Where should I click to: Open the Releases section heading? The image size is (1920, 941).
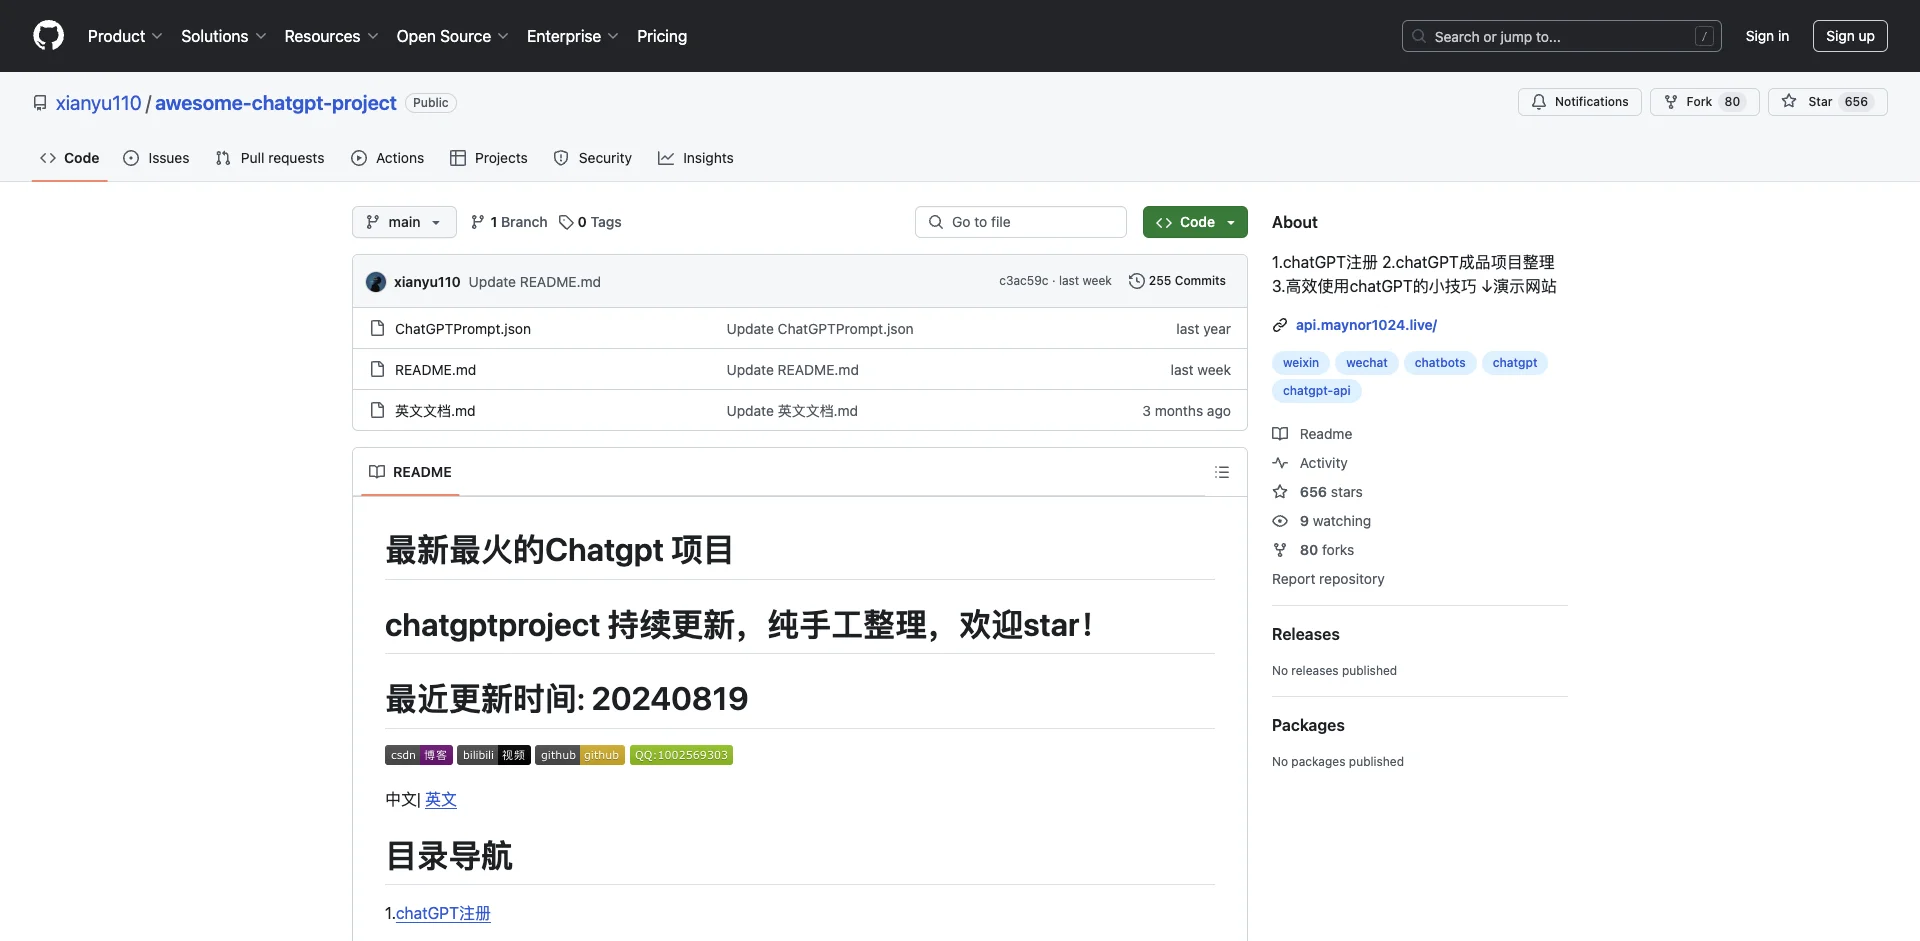coord(1306,634)
